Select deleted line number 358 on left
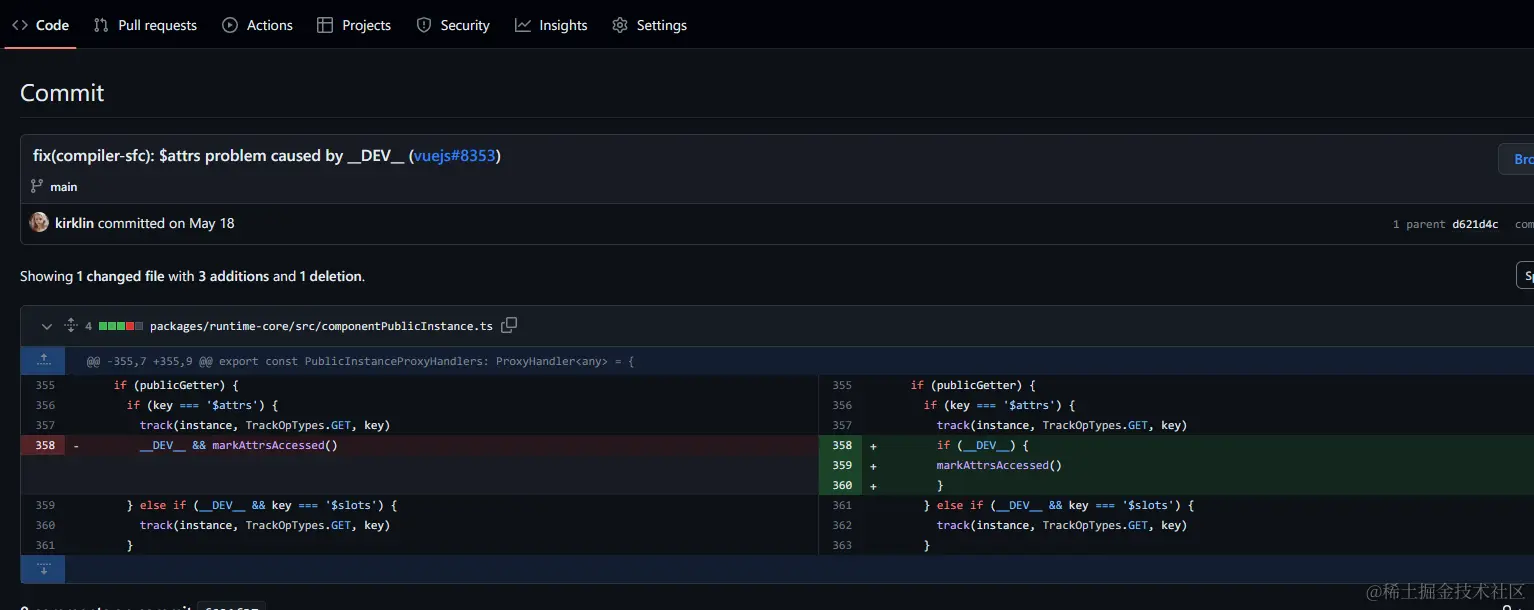Screen dimensions: 1534x610 click(43, 445)
